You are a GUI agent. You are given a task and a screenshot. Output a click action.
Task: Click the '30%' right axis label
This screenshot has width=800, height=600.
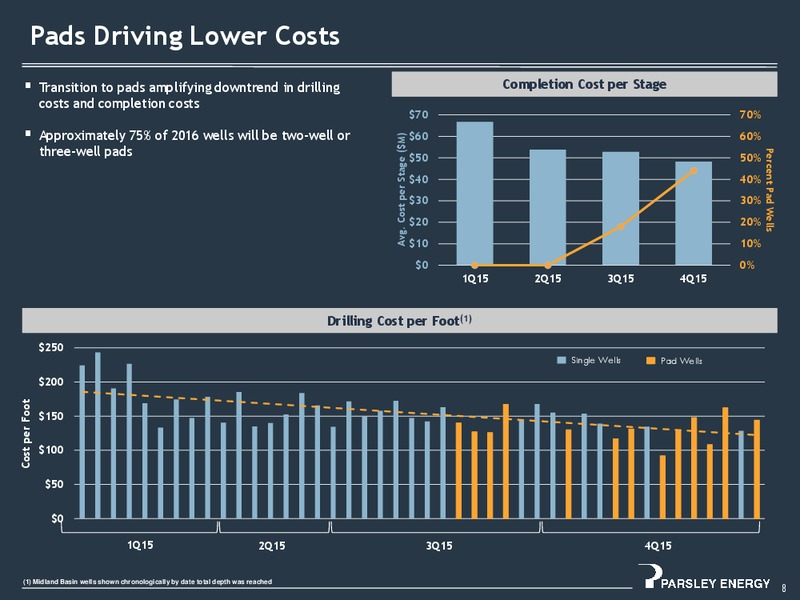click(x=749, y=201)
